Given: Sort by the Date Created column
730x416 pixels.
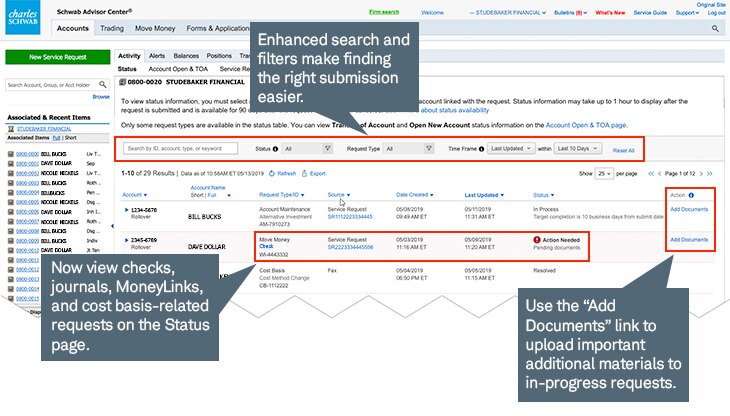Looking at the screenshot, I should (x=414, y=195).
